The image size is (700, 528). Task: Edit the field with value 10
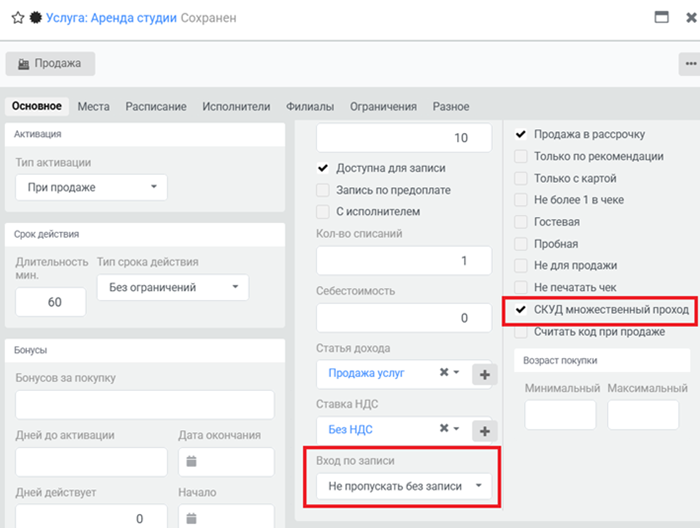coord(404,137)
